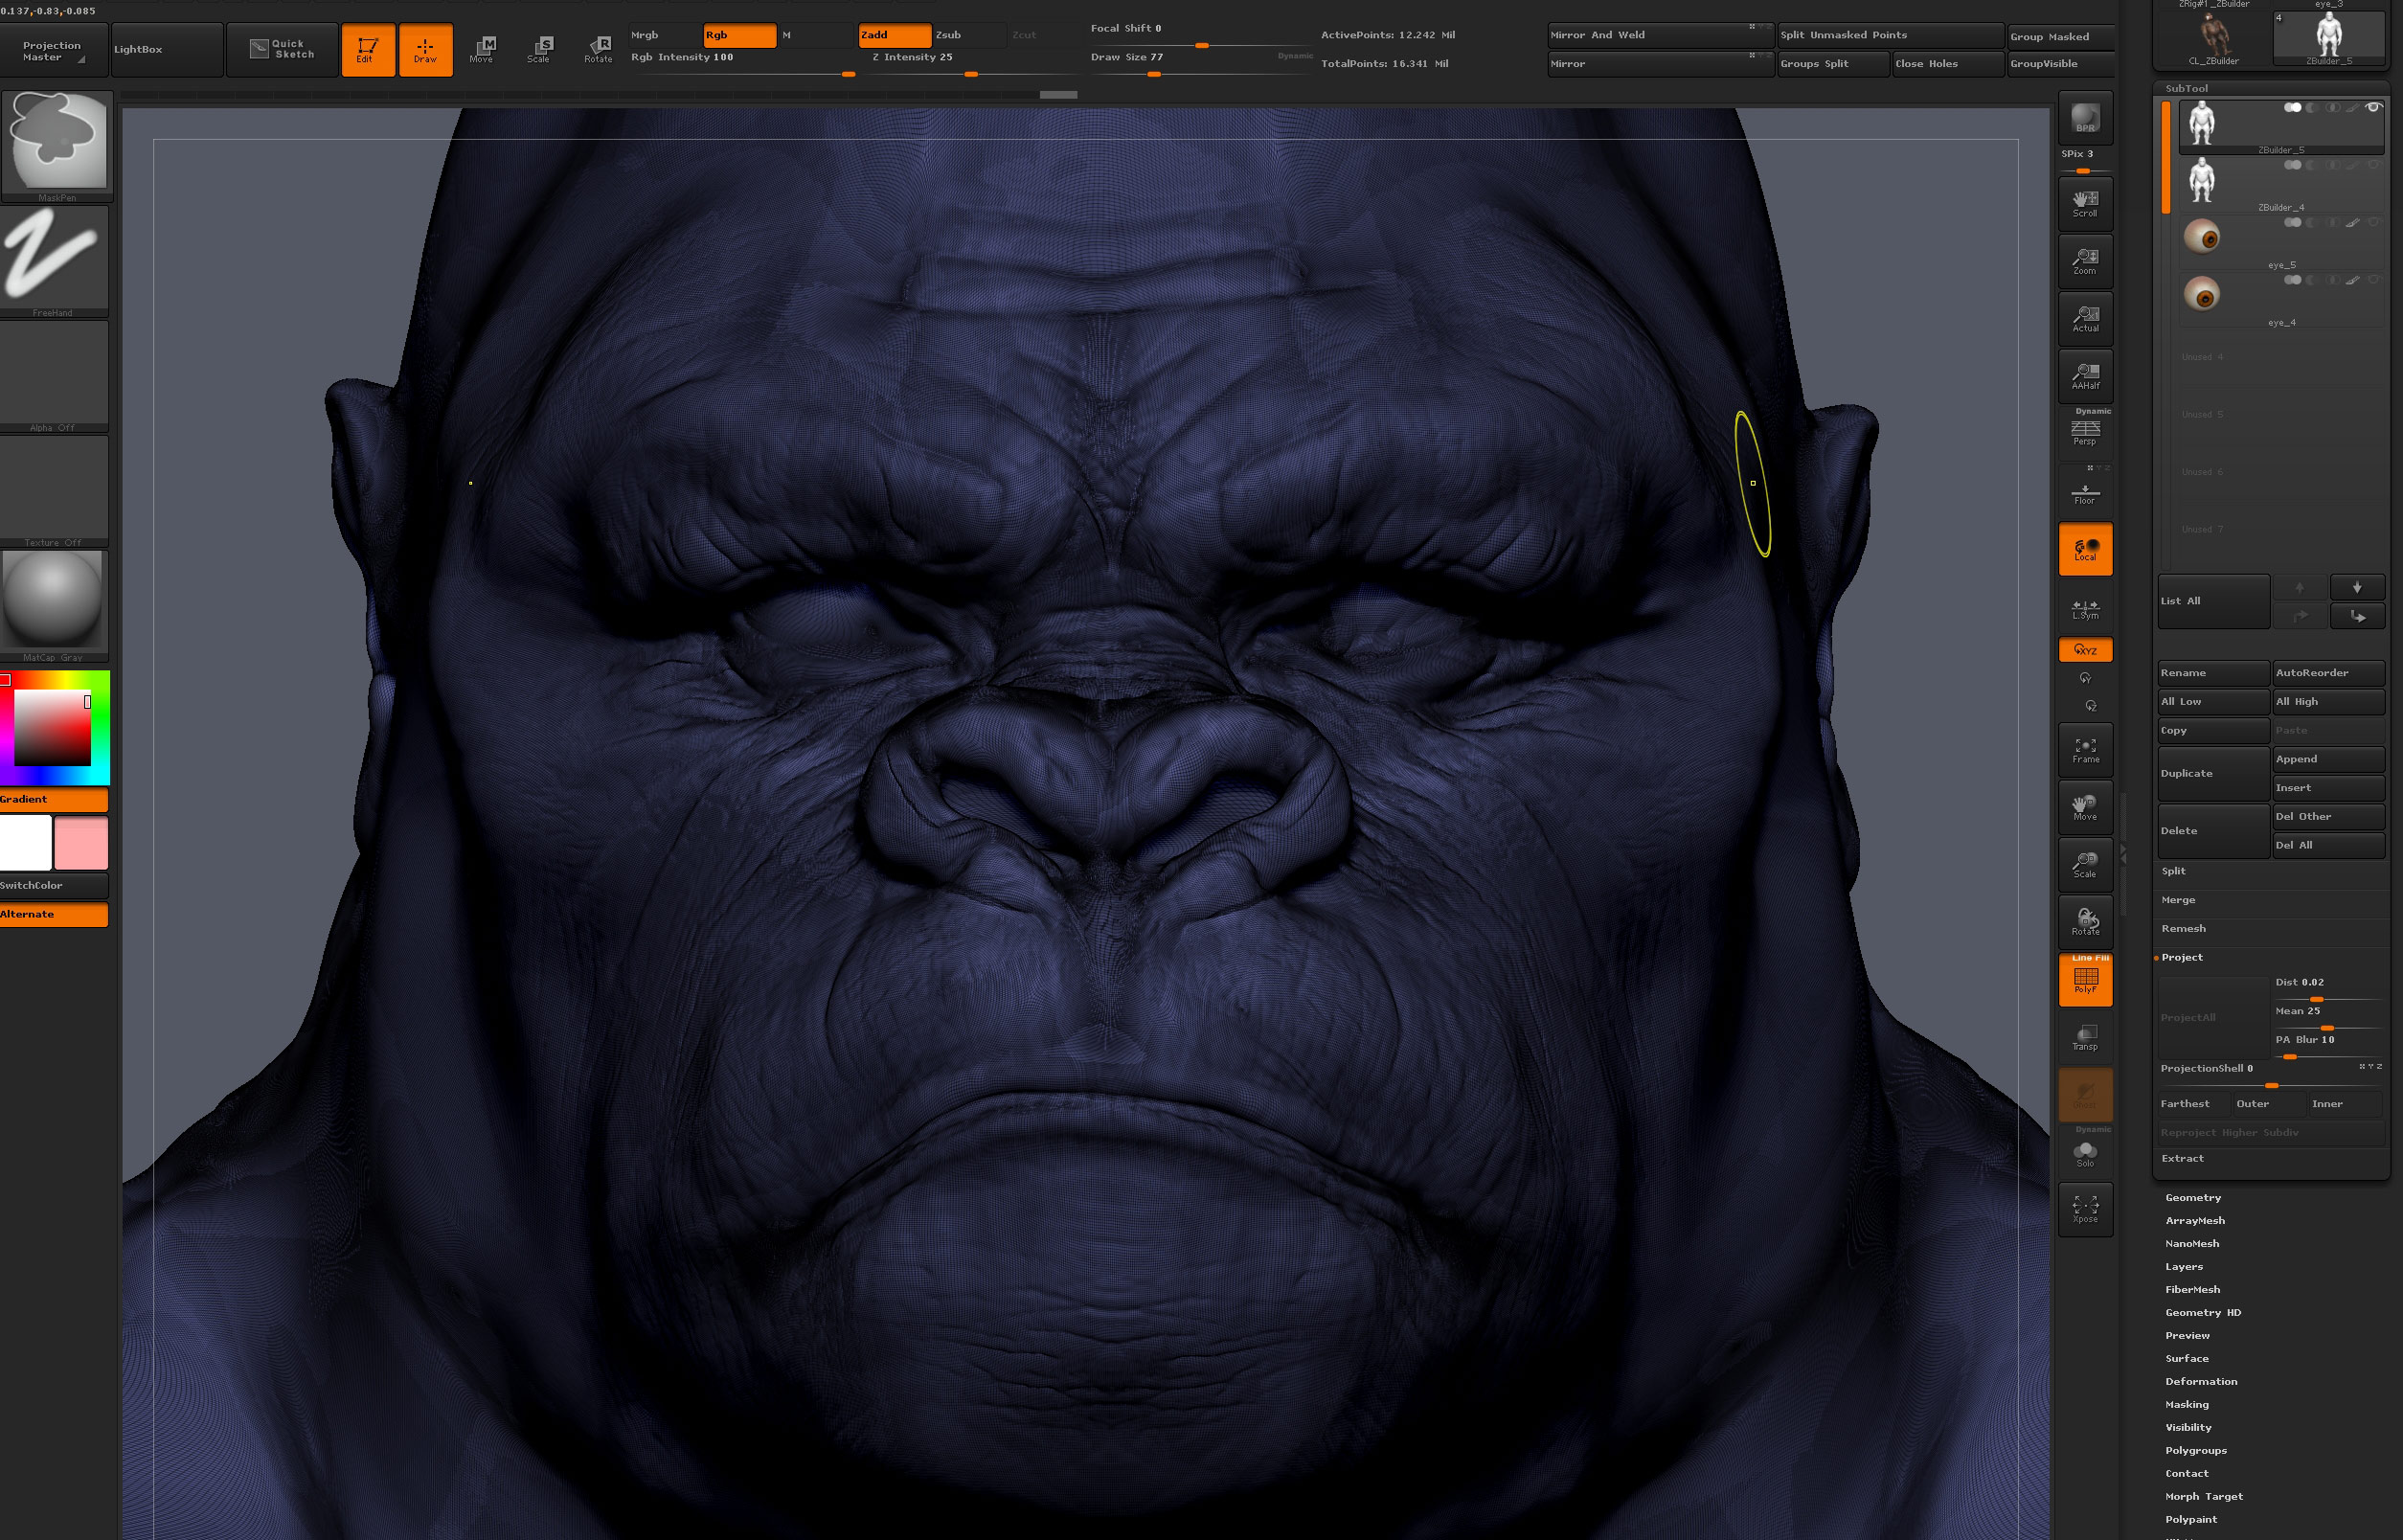2403x1540 pixels.
Task: Expand the Geometry palette section
Action: [2193, 1197]
